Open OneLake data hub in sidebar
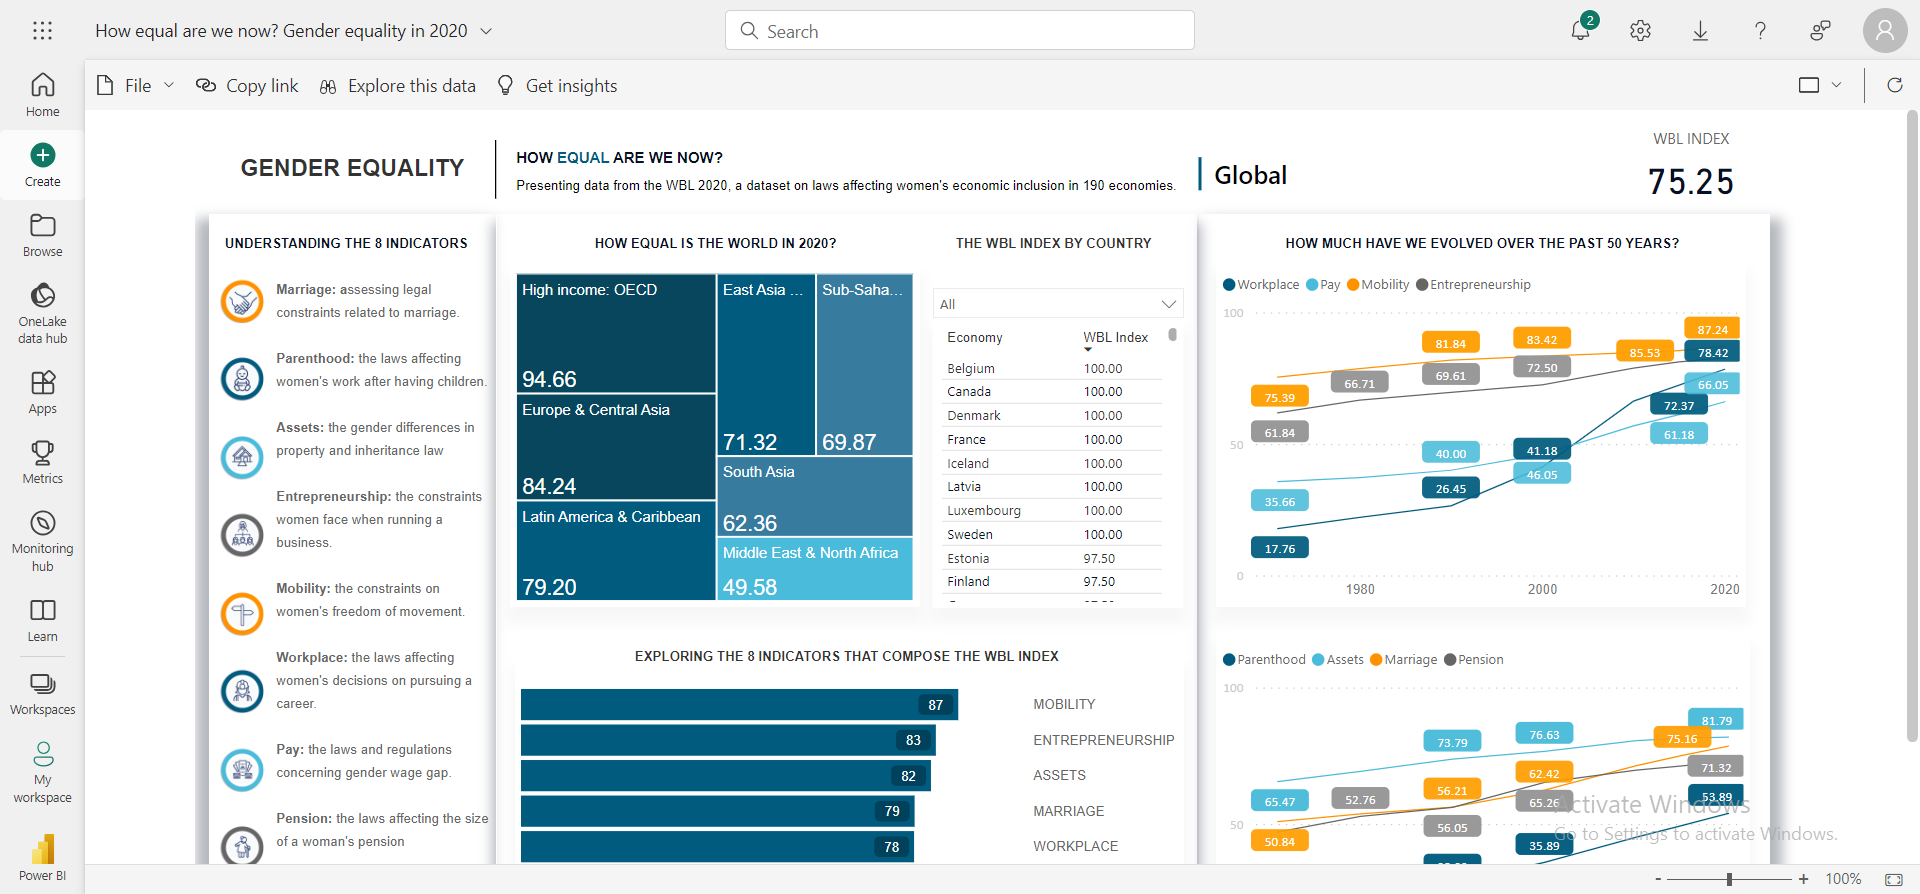Viewport: 1920px width, 894px height. [x=42, y=312]
